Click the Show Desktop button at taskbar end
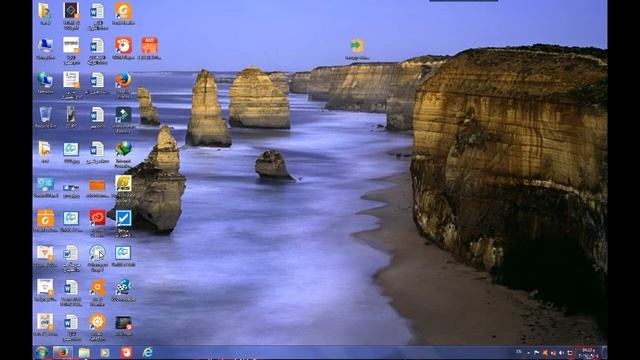Screen dimensions: 640x360 [x=604, y=353]
